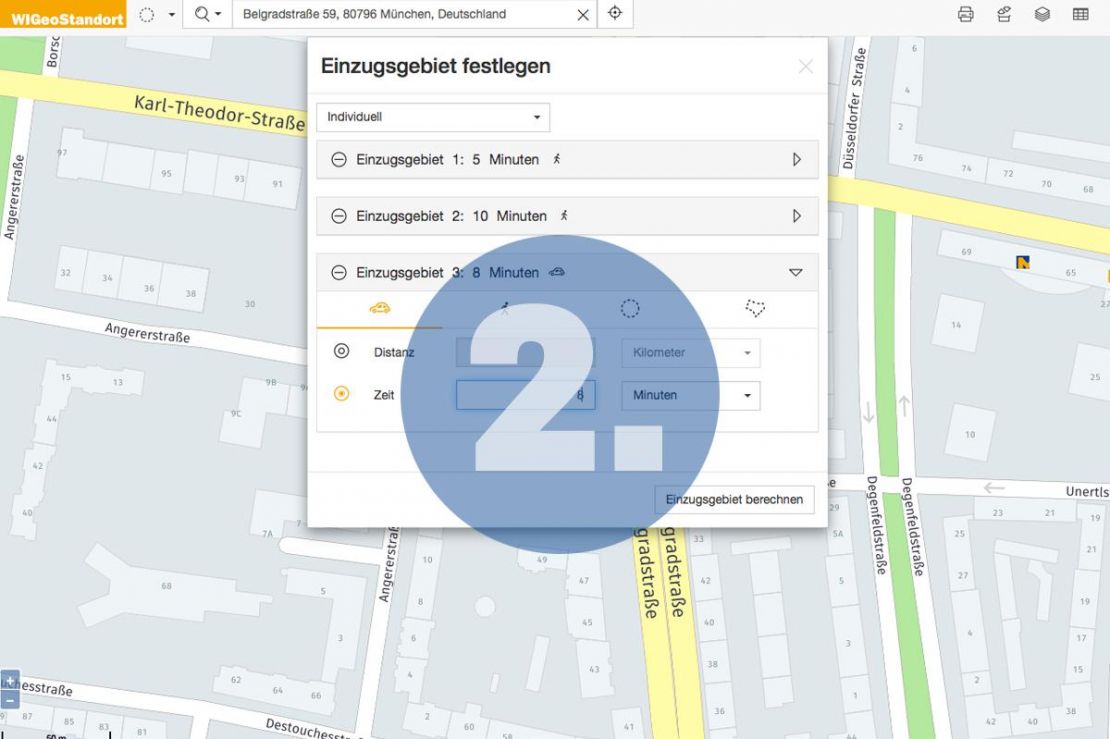
Task: Select the car travel mode tab
Action: pyautogui.click(x=379, y=308)
